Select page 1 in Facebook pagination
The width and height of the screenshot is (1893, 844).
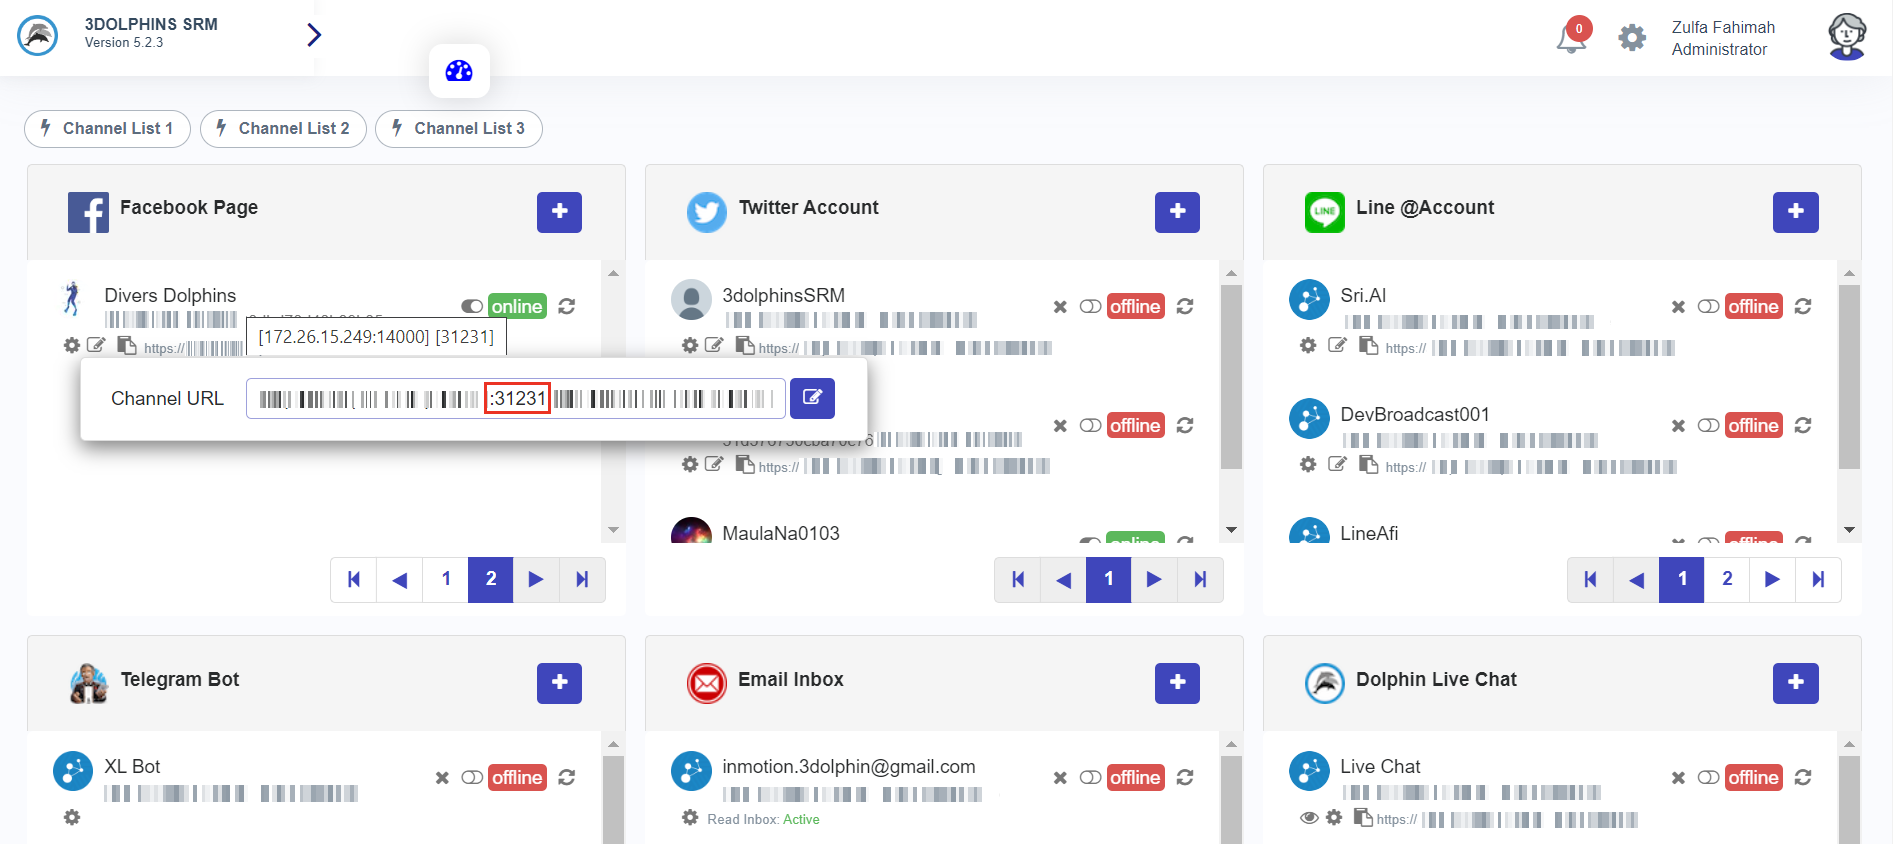click(446, 579)
